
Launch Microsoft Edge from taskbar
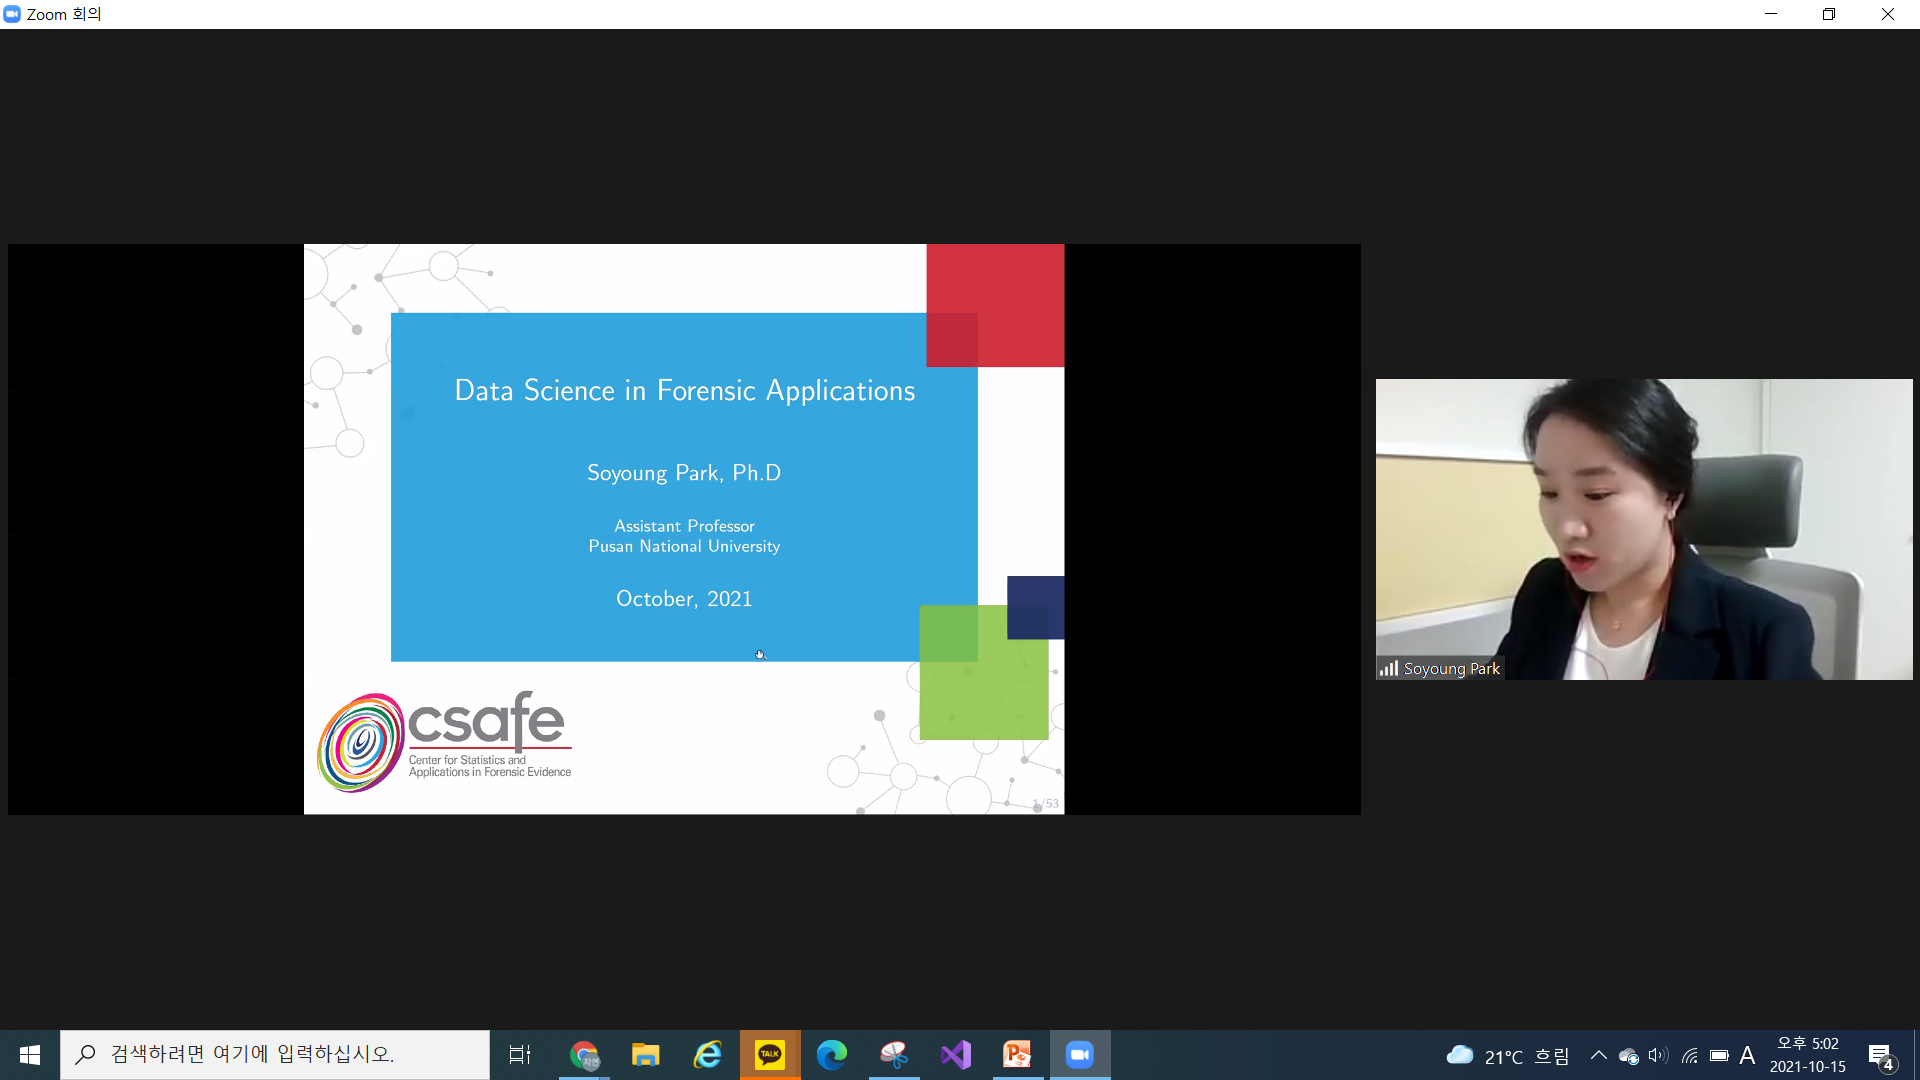[x=832, y=1055]
